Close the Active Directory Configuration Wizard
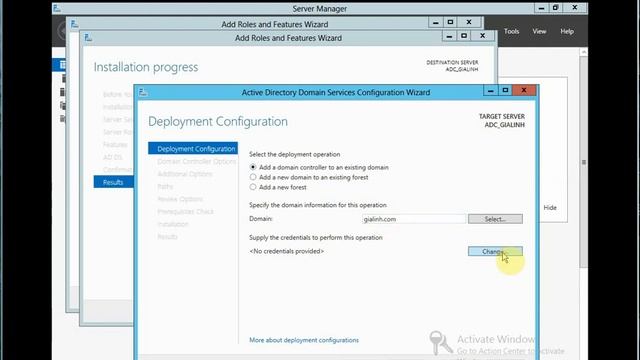This screenshot has width=640, height=360. coord(524,90)
